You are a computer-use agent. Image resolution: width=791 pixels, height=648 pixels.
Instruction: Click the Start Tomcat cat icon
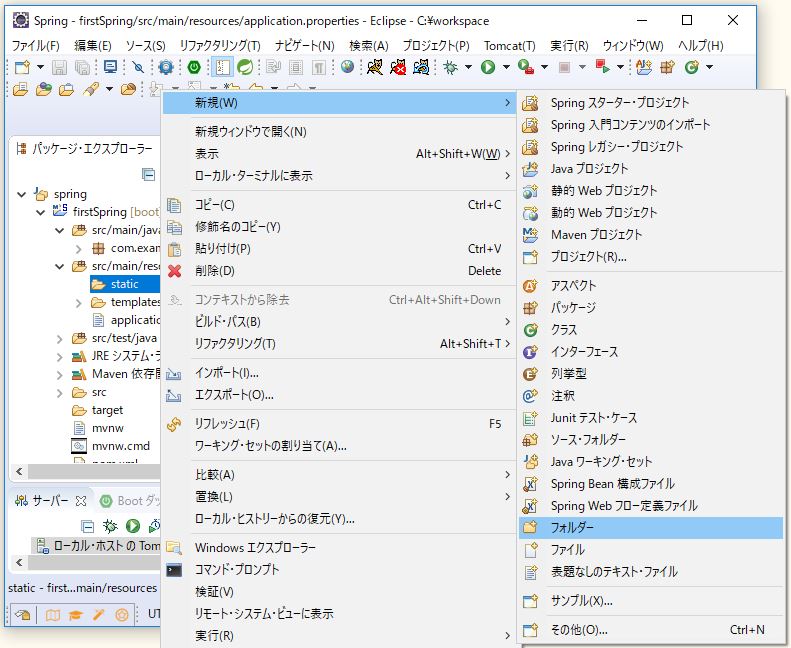coord(375,67)
